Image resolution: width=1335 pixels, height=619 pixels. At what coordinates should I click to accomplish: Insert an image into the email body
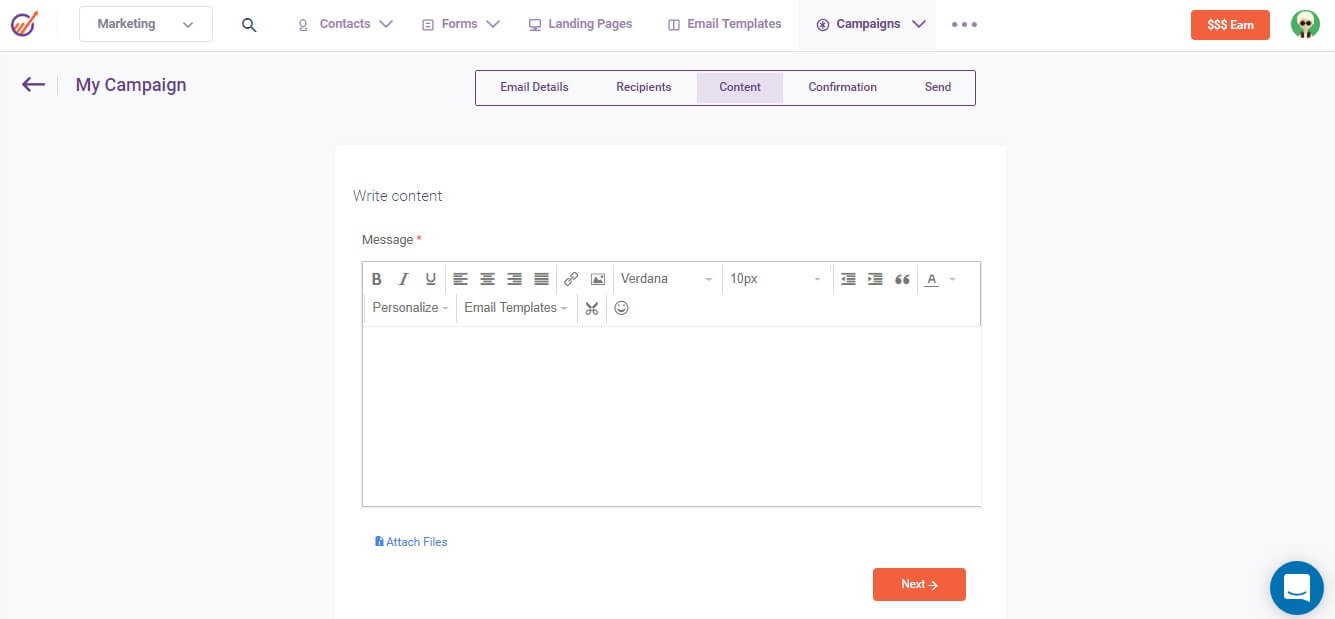(597, 279)
